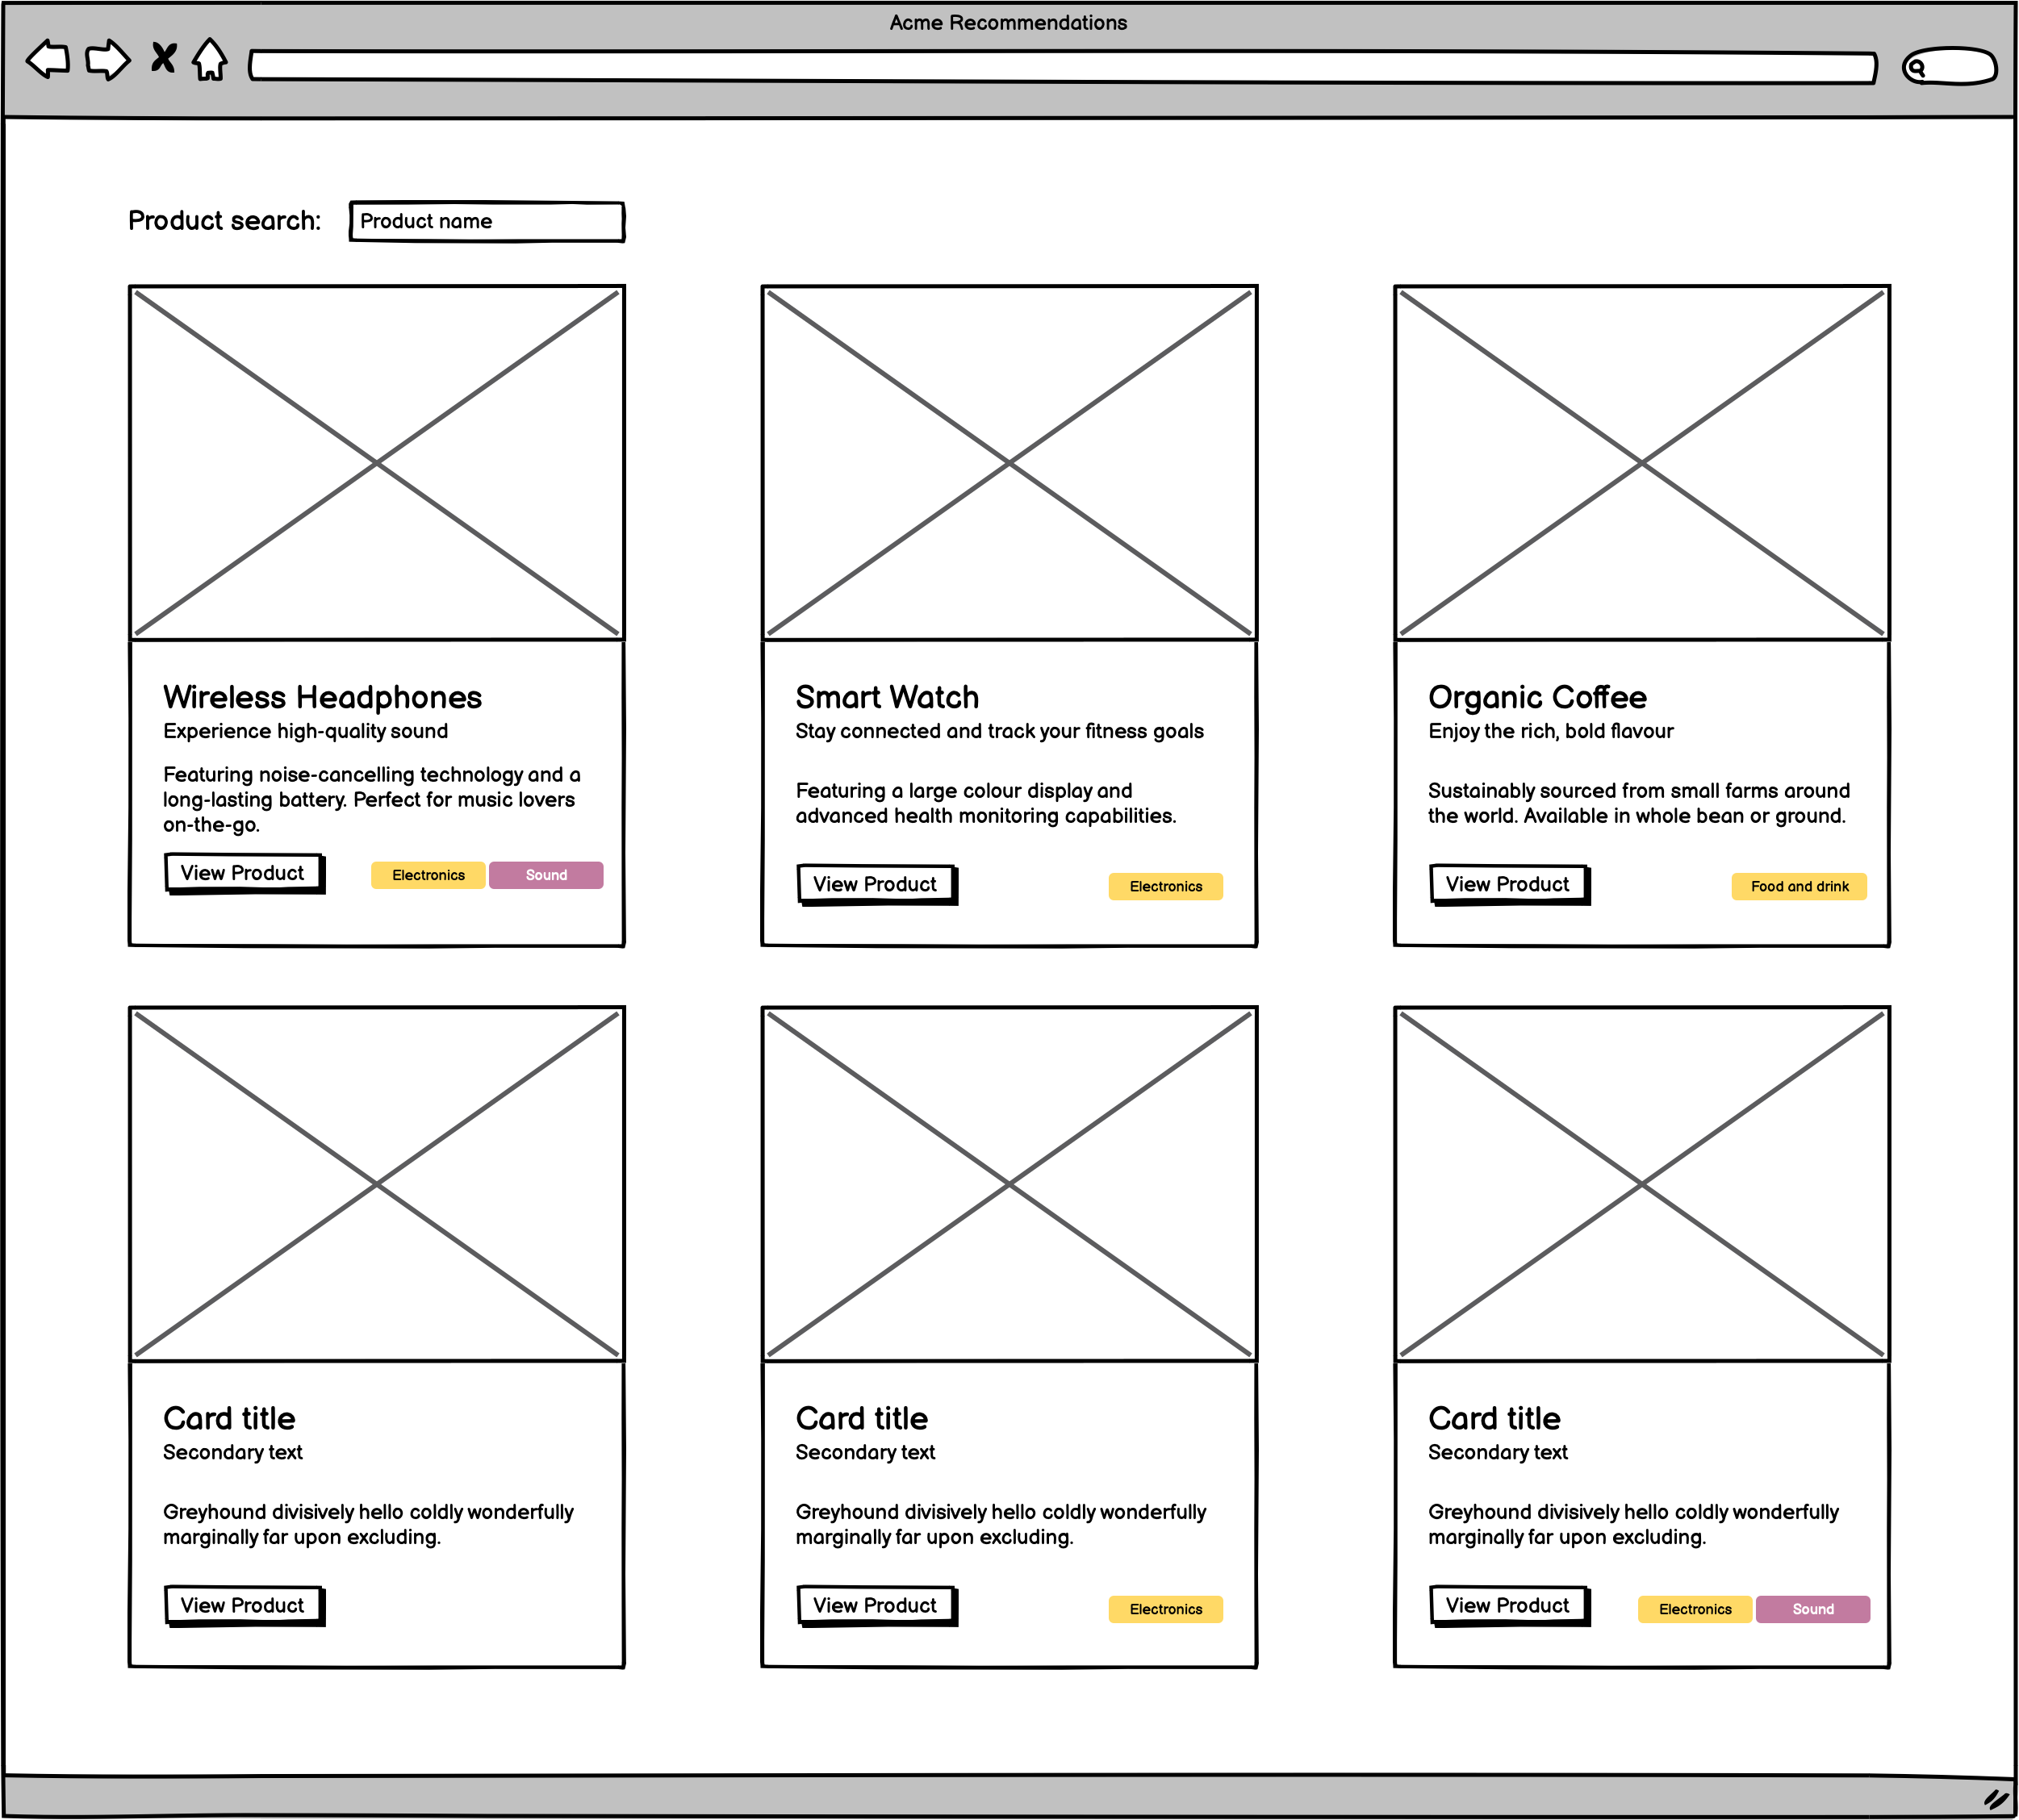
Task: Click the Food and drink tag
Action: click(1799, 886)
